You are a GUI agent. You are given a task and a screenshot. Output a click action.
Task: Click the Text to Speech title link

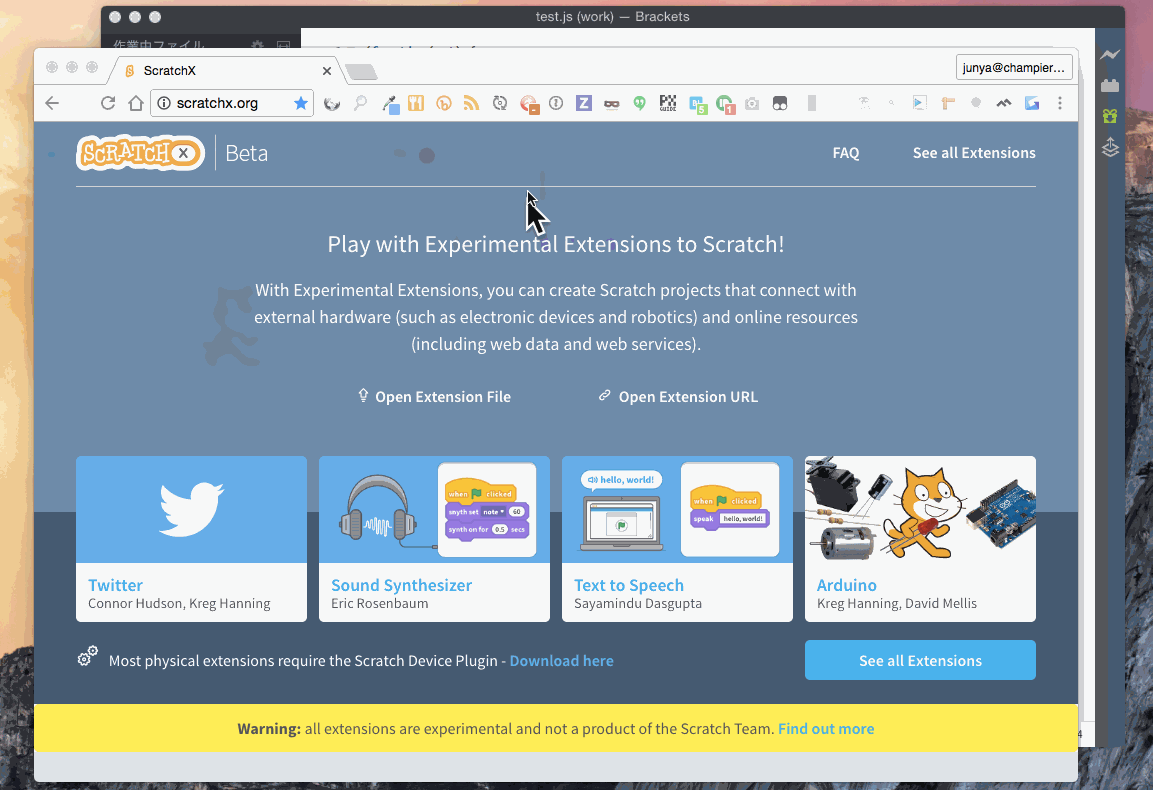[629, 585]
